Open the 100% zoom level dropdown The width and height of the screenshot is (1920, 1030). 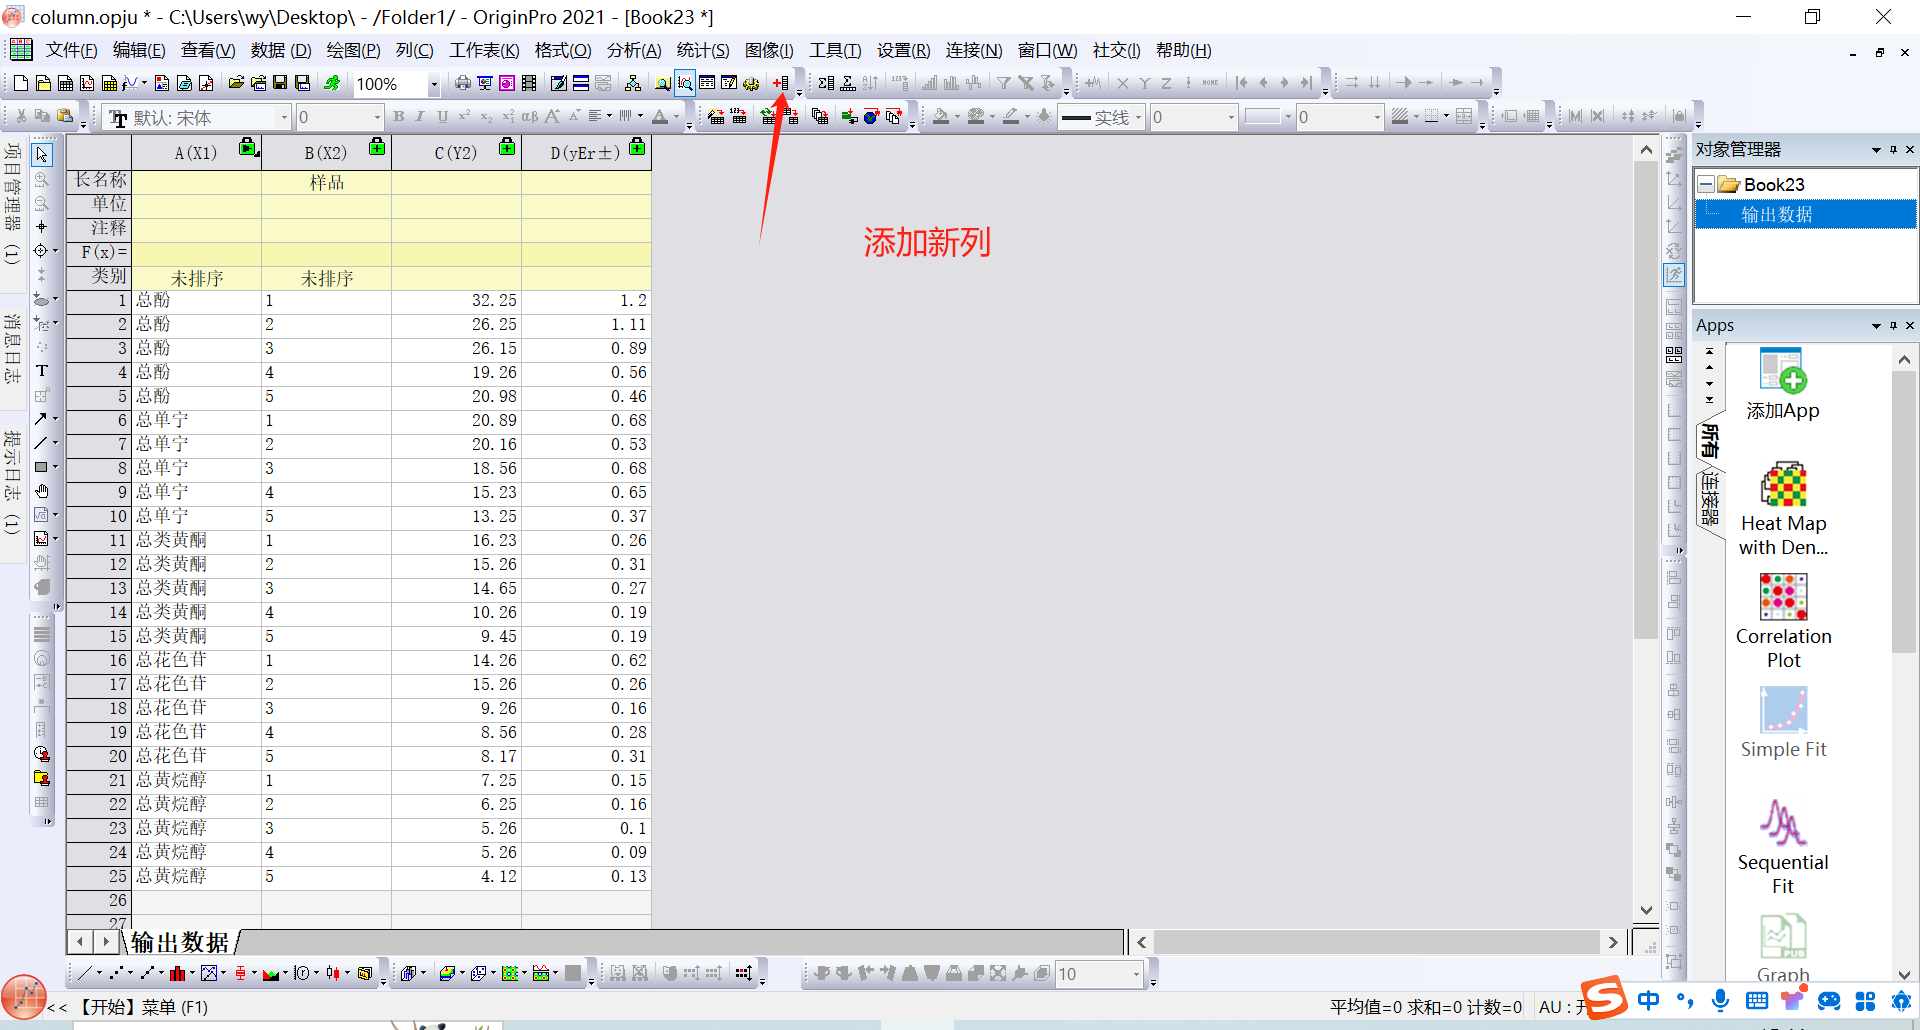click(434, 84)
